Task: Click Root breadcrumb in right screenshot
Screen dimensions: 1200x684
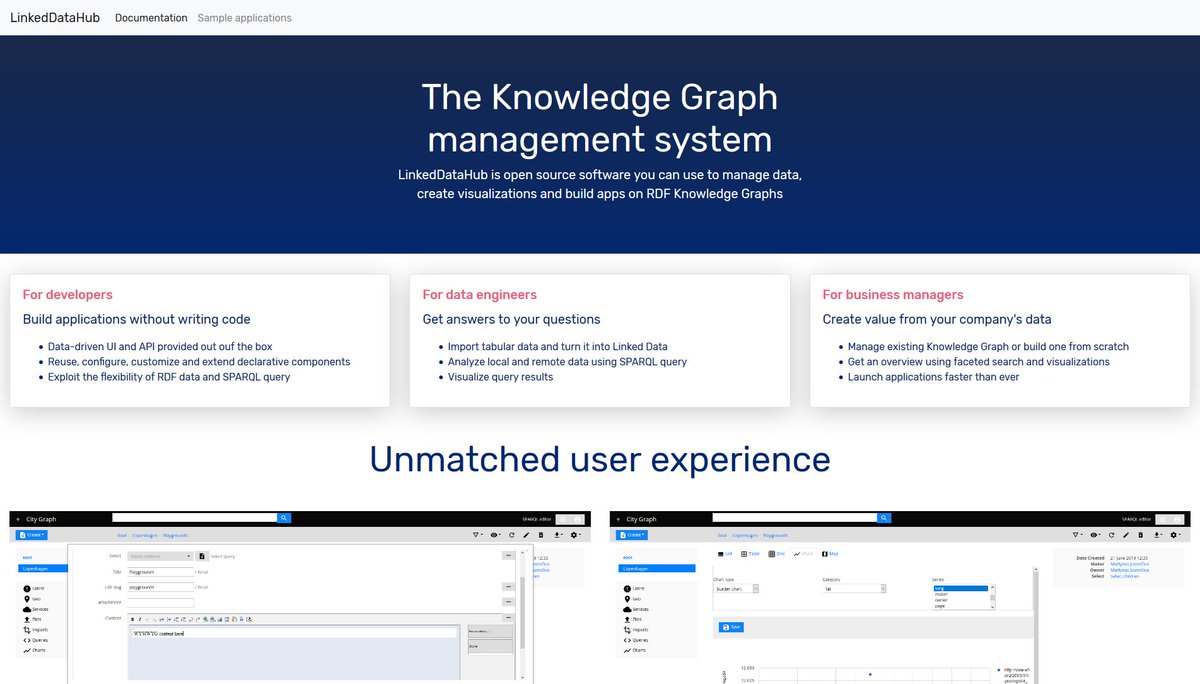Action: pos(722,535)
